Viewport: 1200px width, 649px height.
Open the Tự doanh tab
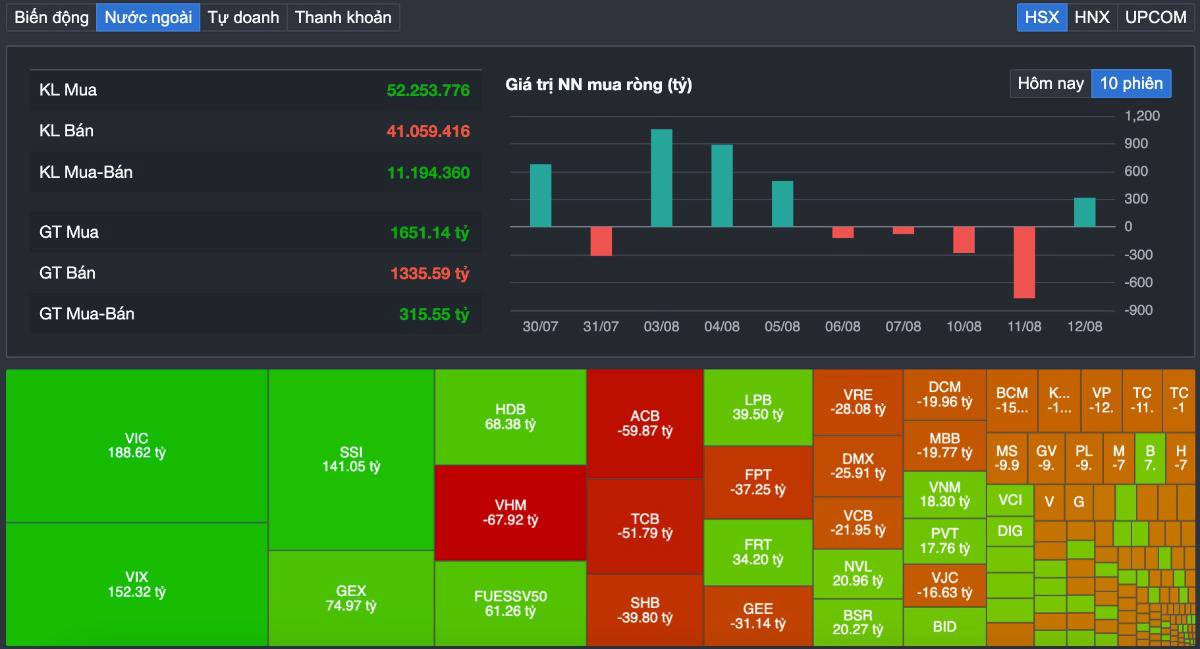pyautogui.click(x=243, y=17)
